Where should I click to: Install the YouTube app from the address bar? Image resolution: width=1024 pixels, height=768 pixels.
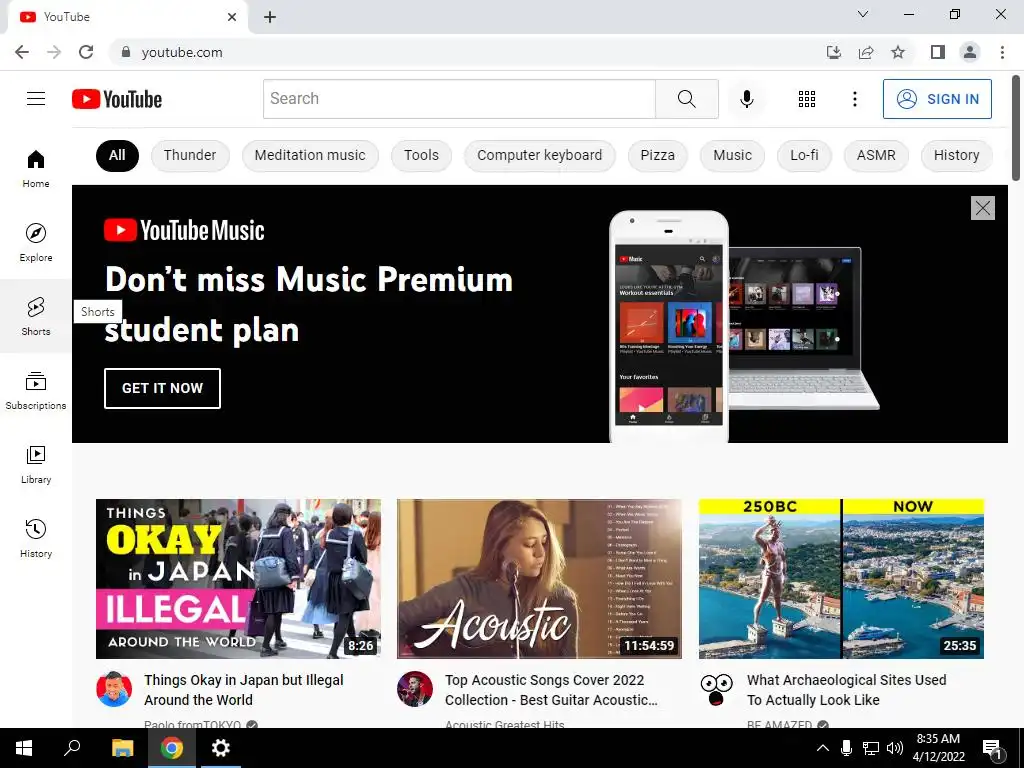tap(834, 52)
